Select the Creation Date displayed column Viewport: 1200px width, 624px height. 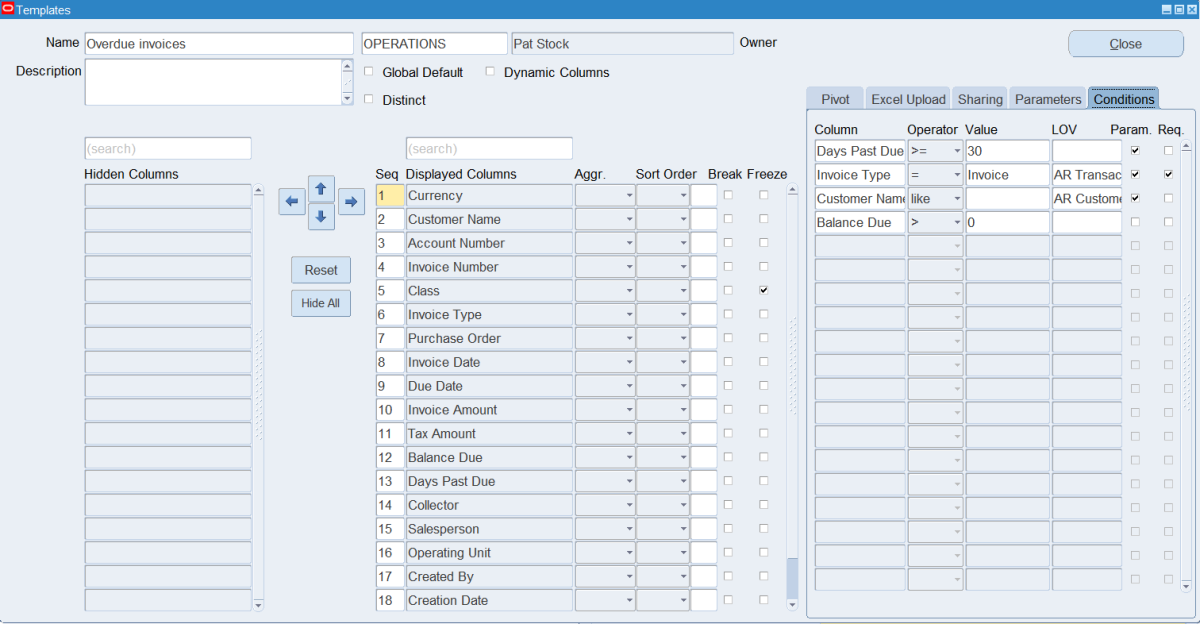point(489,601)
